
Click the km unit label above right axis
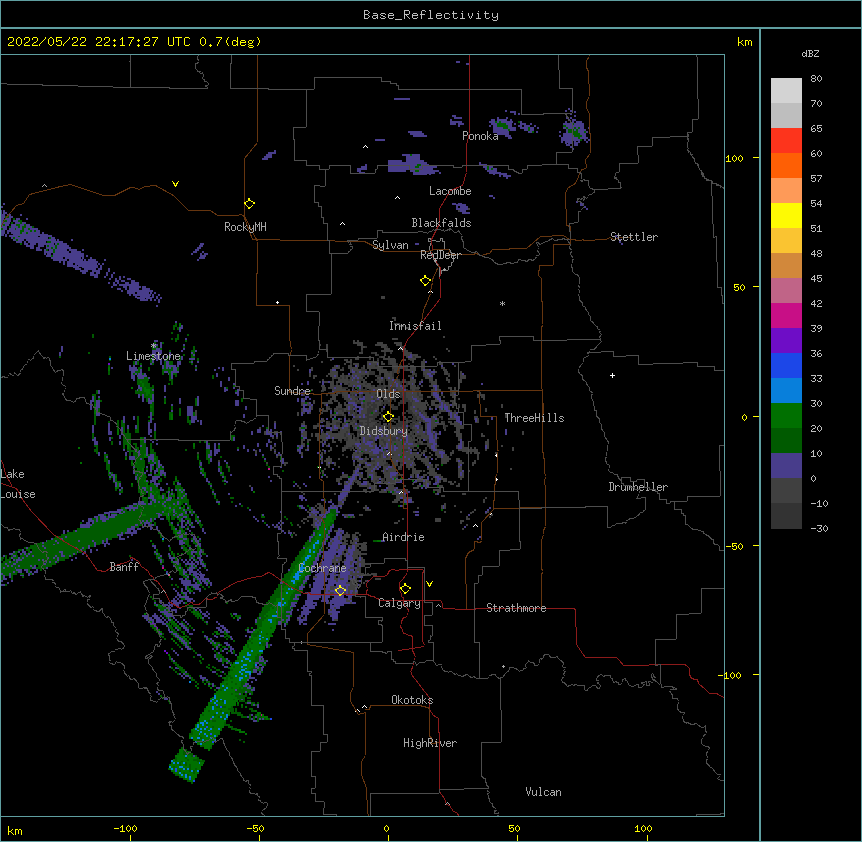click(745, 42)
